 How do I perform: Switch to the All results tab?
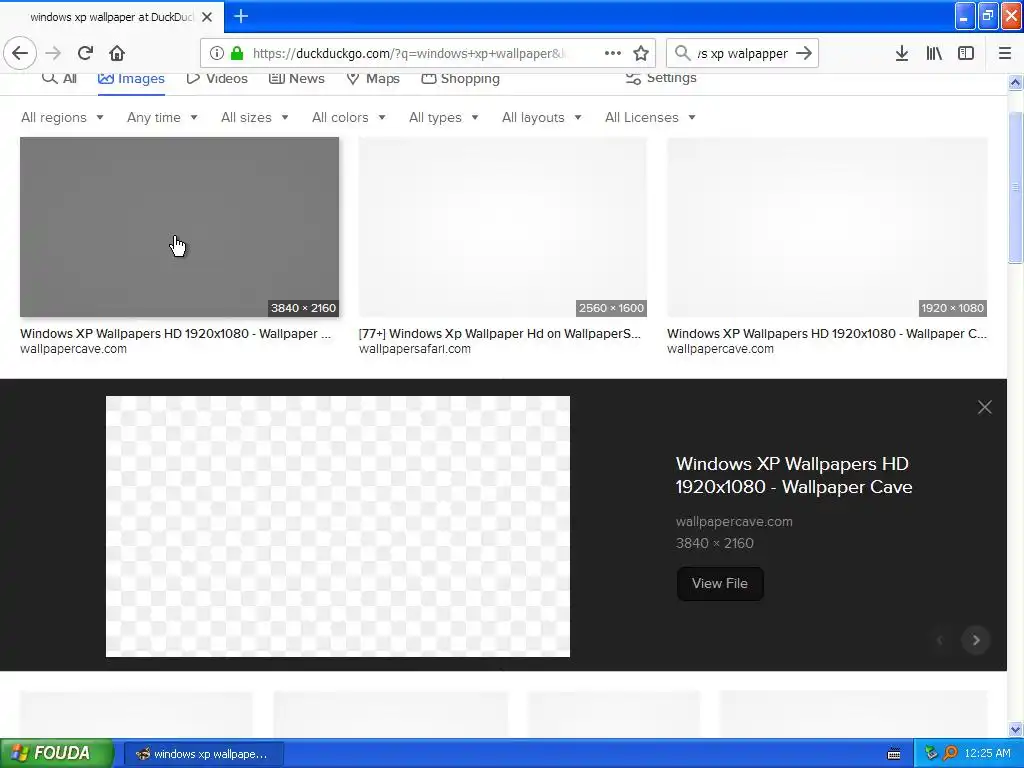pyautogui.click(x=59, y=78)
